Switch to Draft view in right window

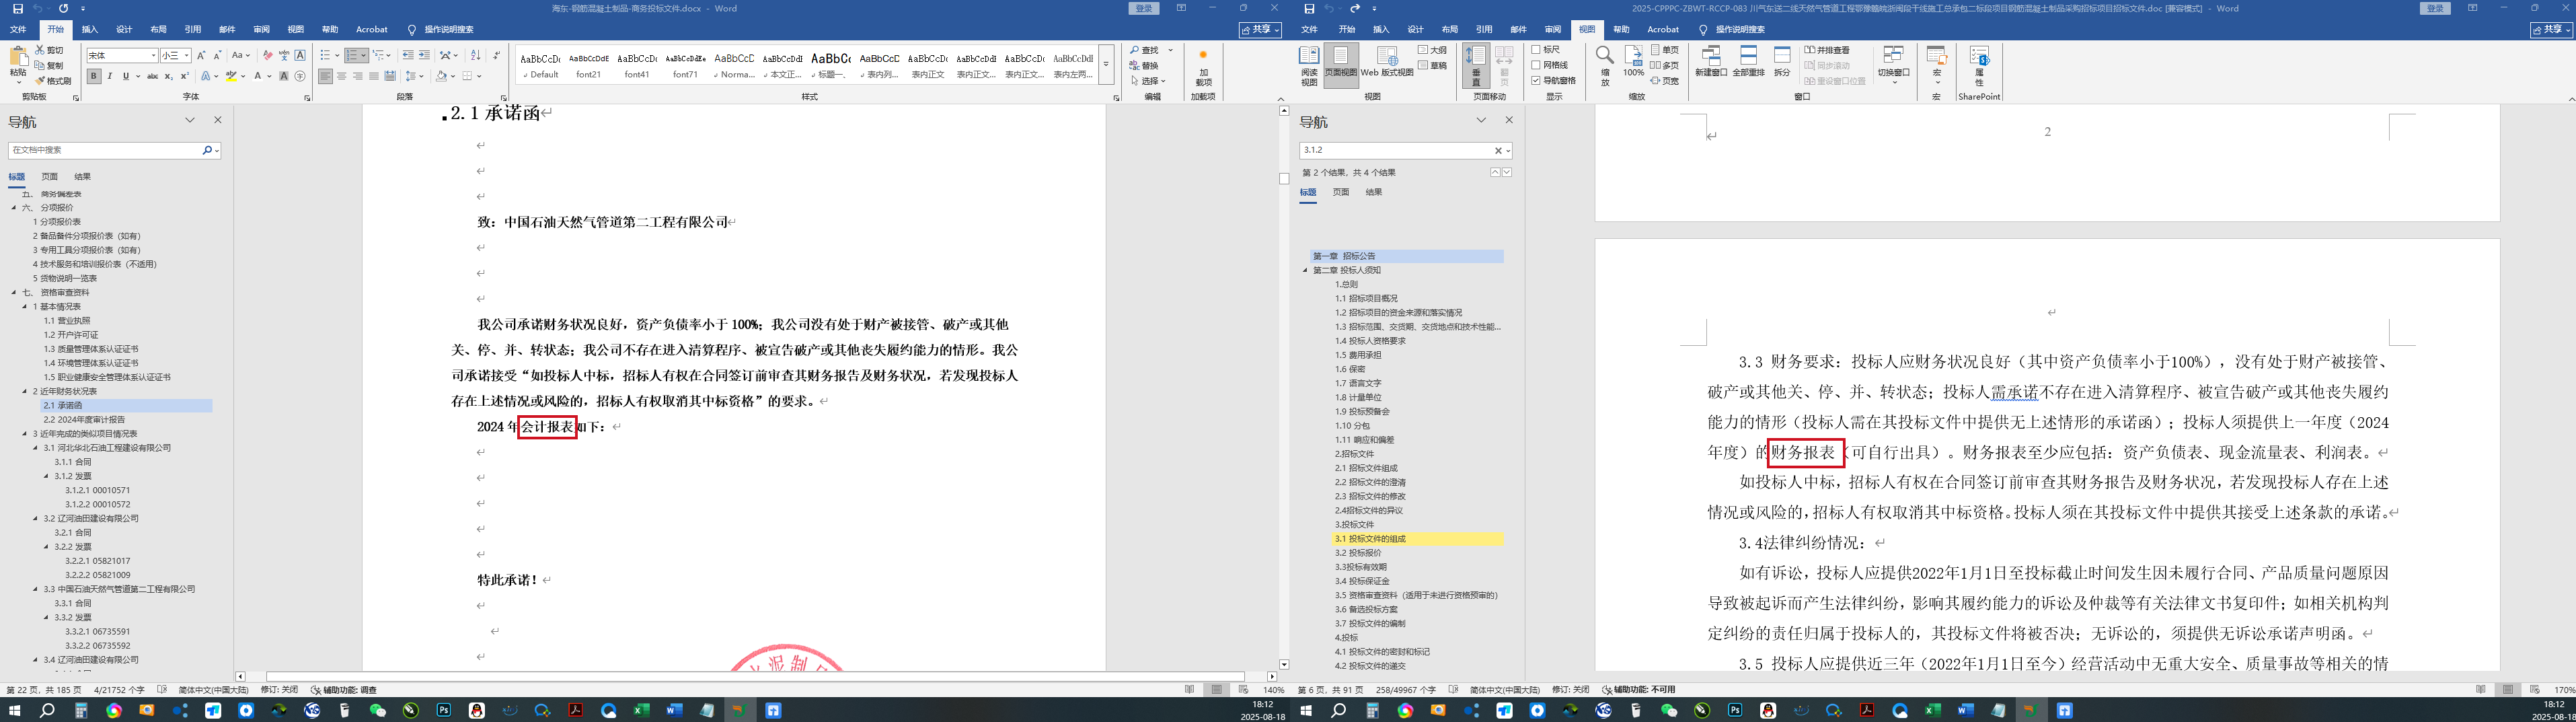click(x=1432, y=66)
